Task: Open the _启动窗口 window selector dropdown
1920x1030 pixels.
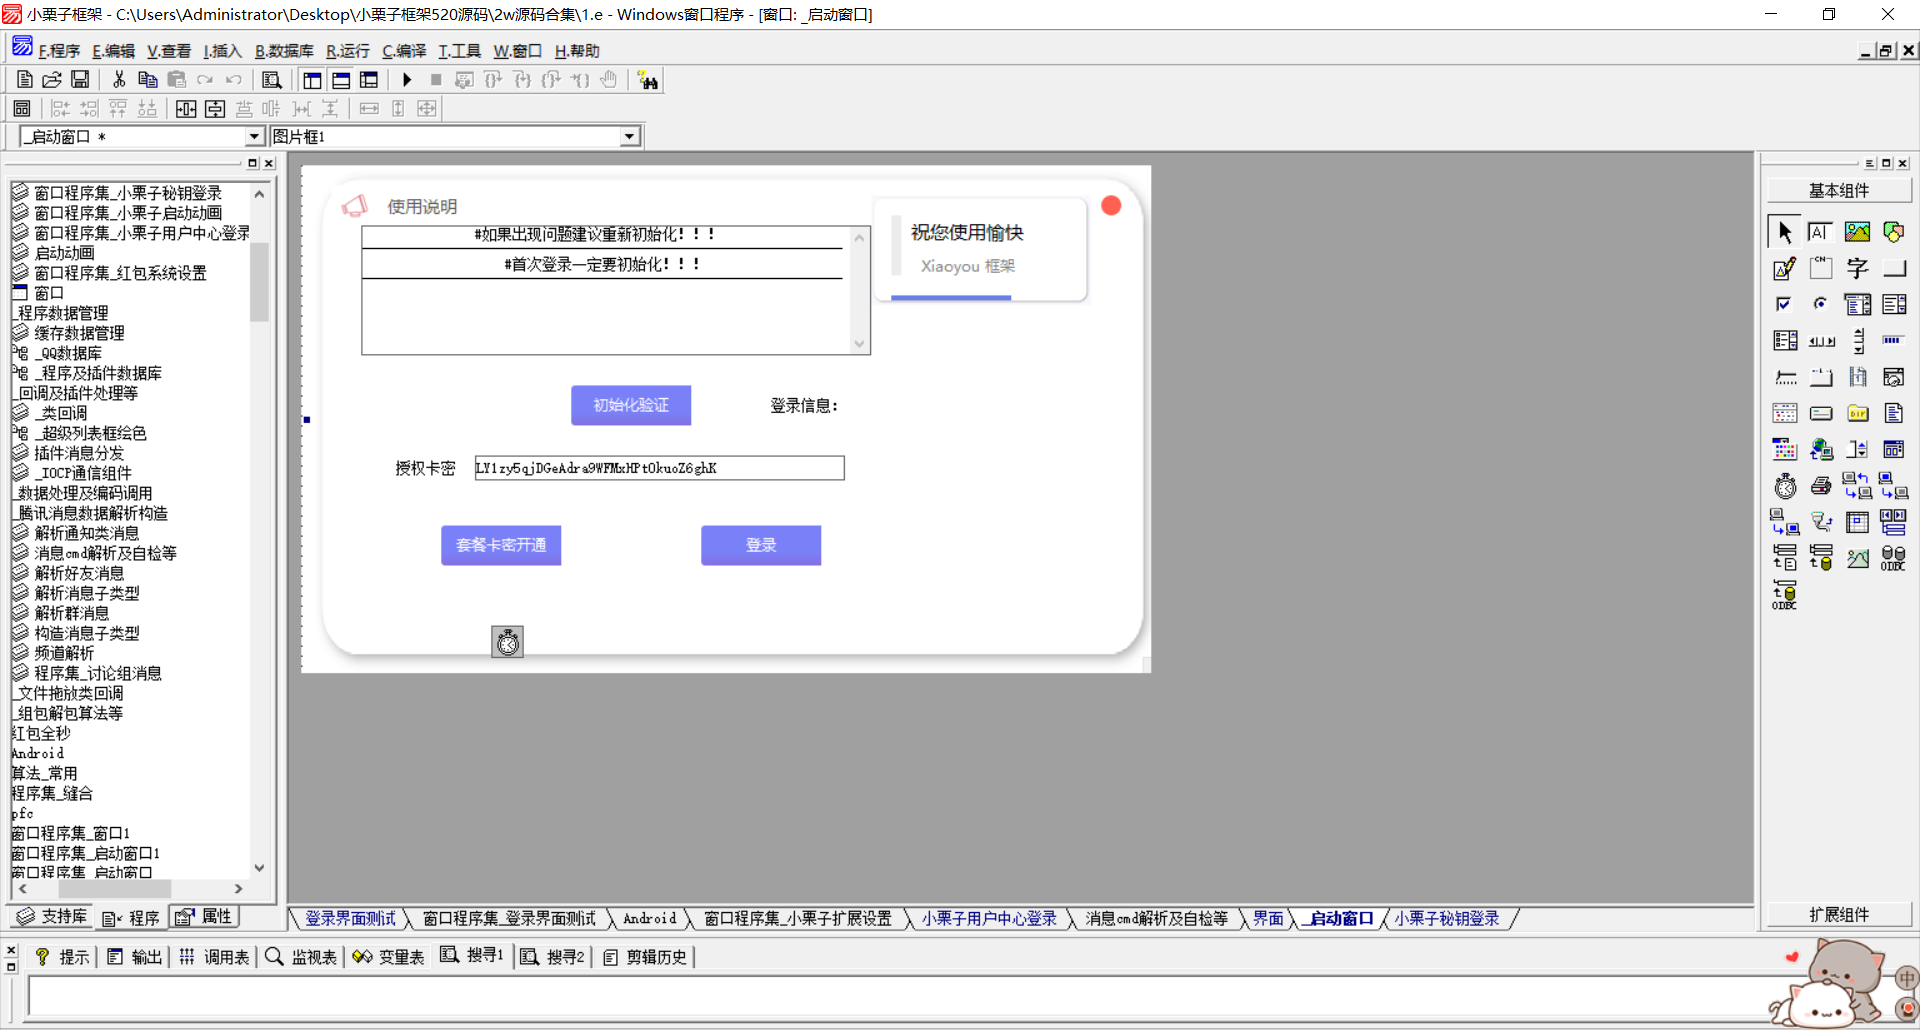Action: coord(253,137)
